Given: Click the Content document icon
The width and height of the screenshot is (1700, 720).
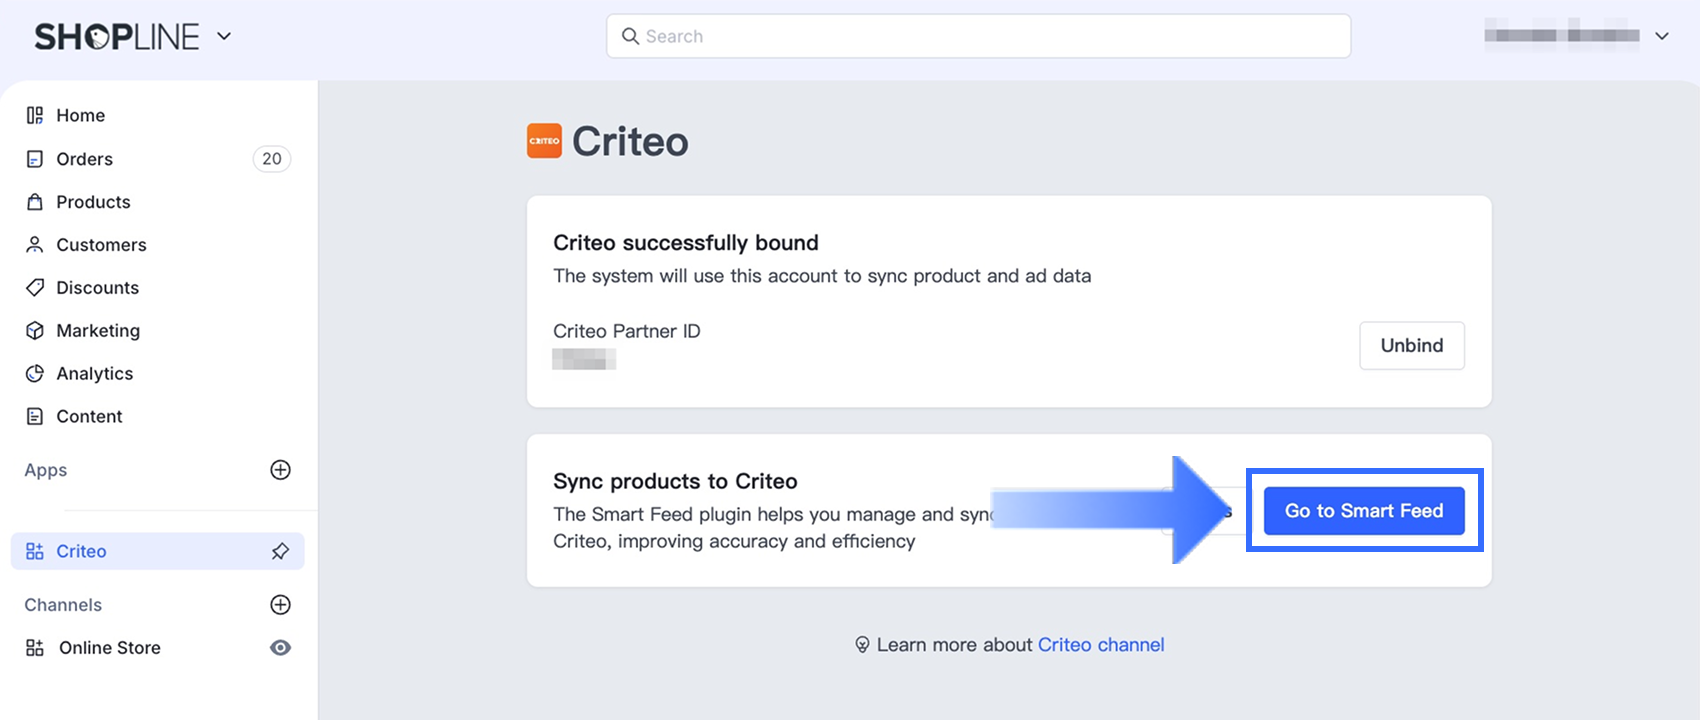Looking at the screenshot, I should [x=35, y=417].
